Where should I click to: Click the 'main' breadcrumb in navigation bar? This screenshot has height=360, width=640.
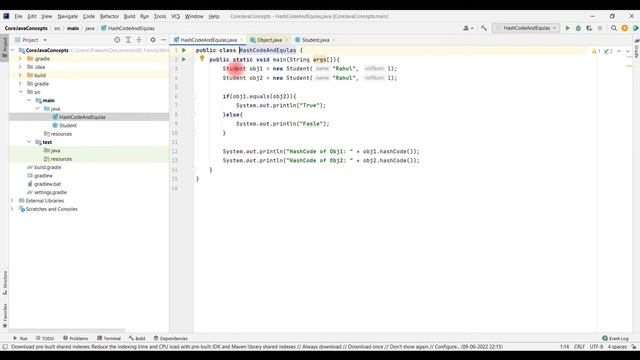[73, 28]
